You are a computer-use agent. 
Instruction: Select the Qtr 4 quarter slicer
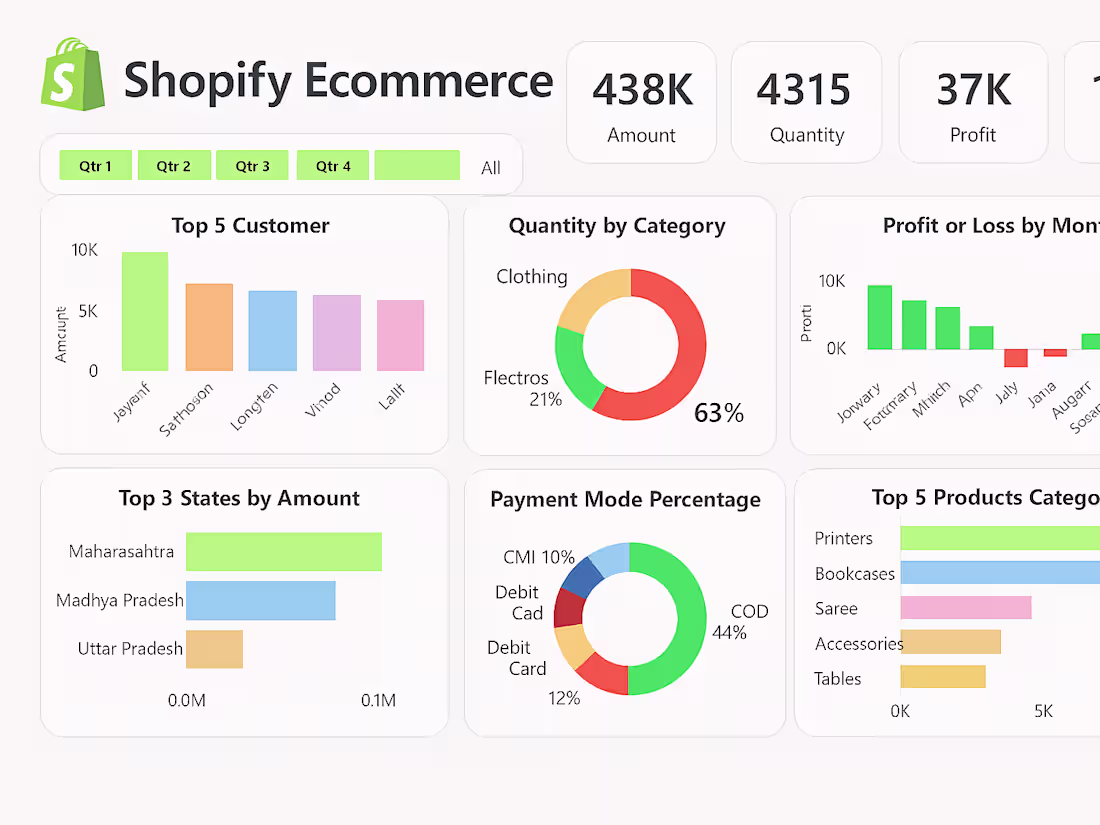point(332,165)
